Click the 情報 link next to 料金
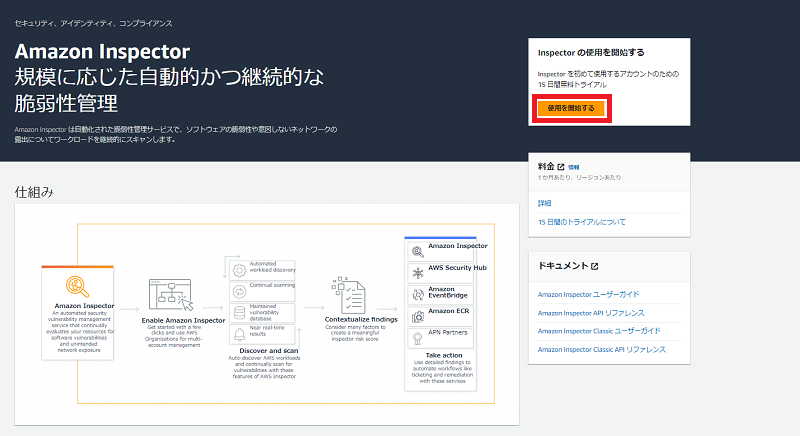Screen dimensions: 800x436 coord(573,167)
